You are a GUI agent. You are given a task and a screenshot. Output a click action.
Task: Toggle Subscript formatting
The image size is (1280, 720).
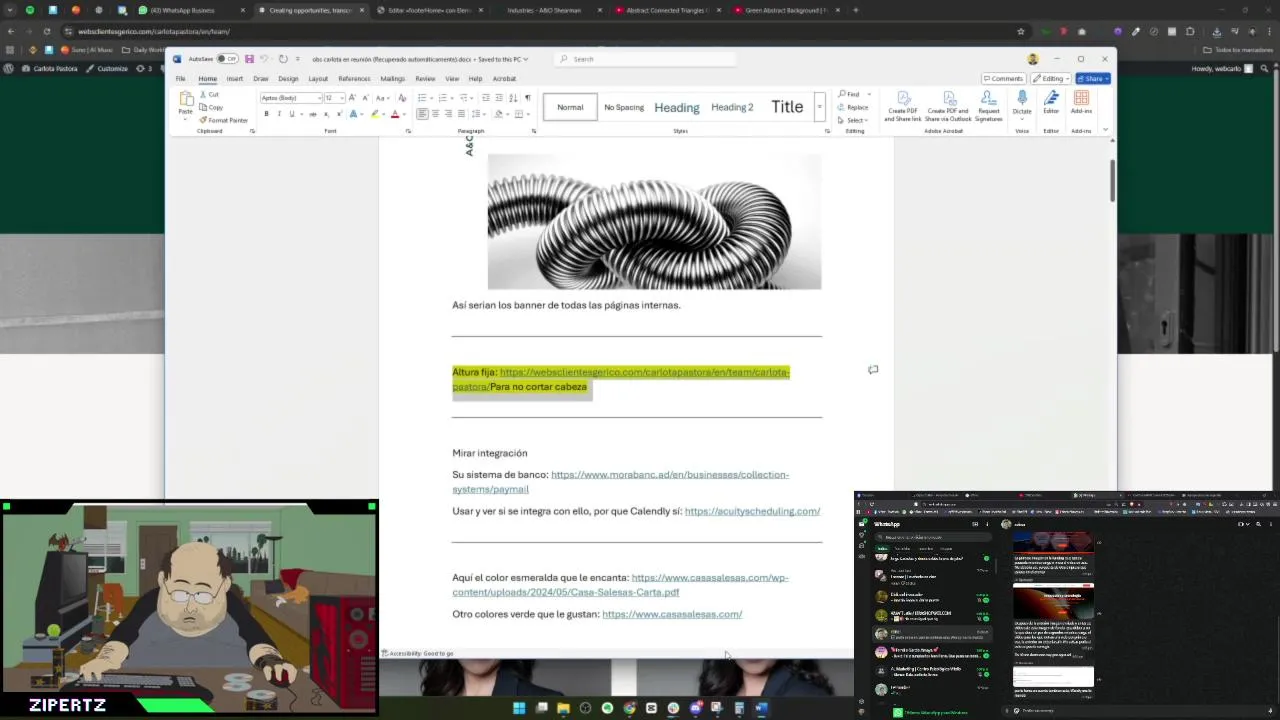326,114
